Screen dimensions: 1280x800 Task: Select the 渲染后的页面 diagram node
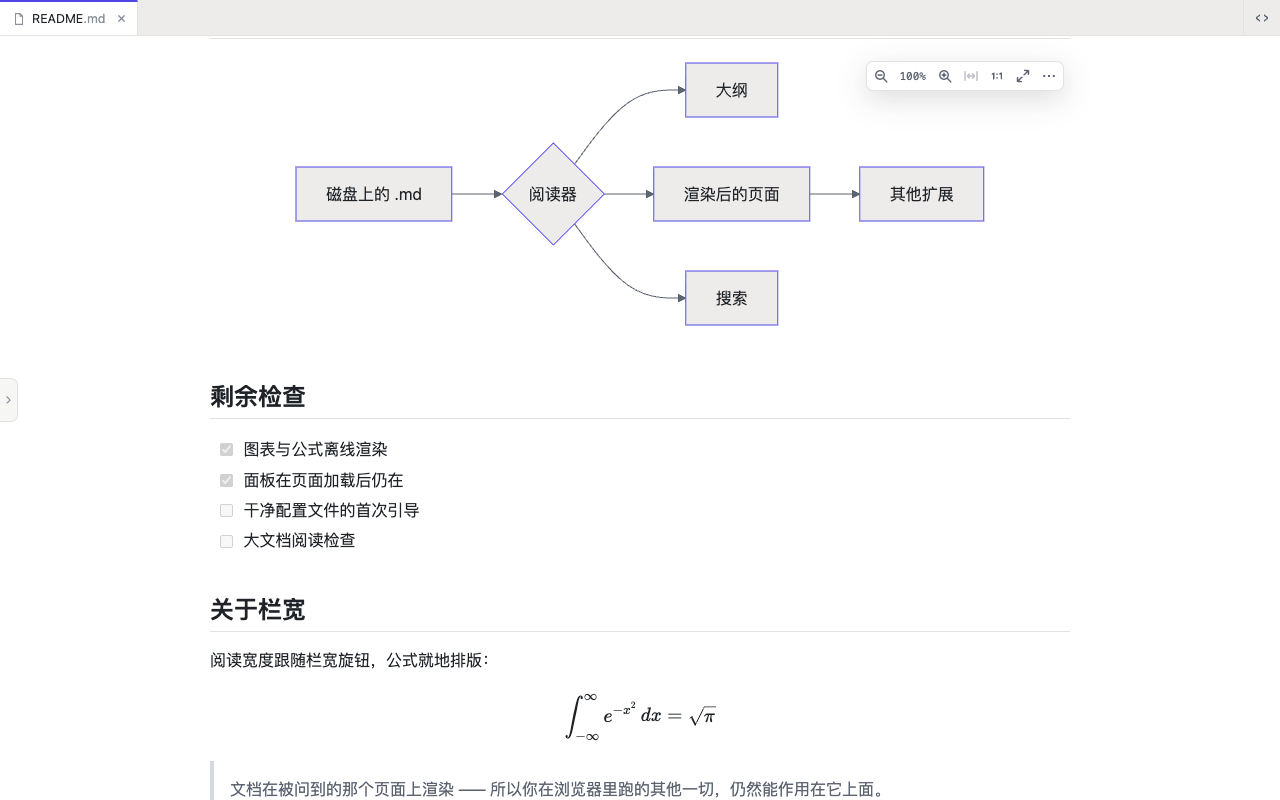point(732,194)
